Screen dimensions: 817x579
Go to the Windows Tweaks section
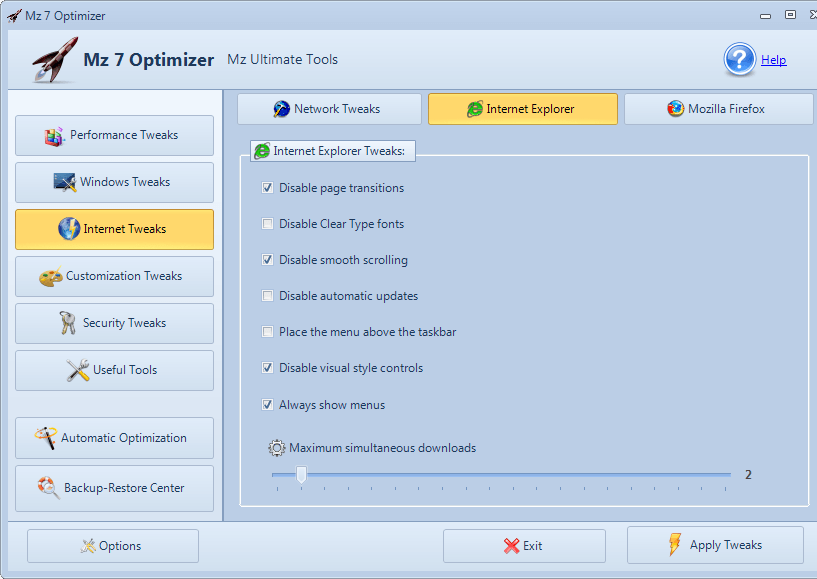(x=115, y=182)
